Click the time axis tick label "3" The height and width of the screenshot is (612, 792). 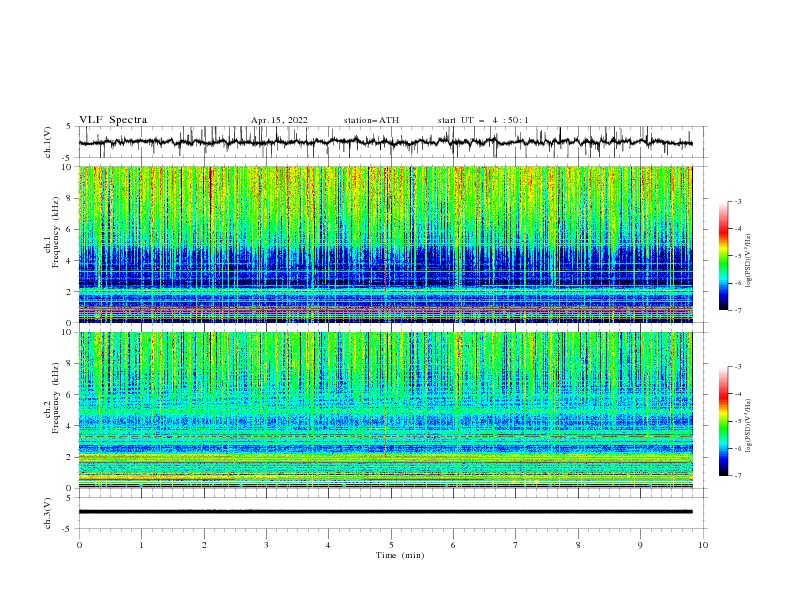tap(266, 545)
